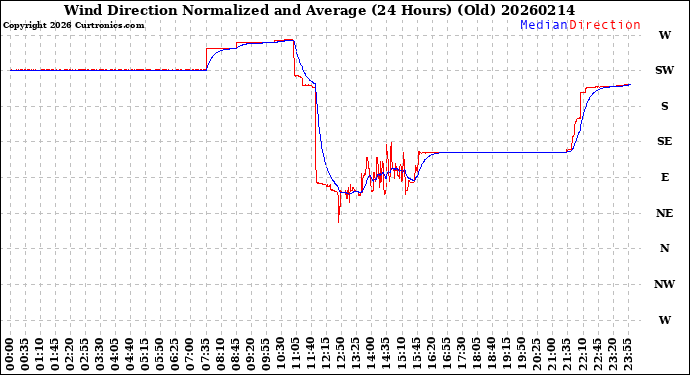Click the 04:05 time axis label
The image size is (690, 375).
(x=115, y=355)
